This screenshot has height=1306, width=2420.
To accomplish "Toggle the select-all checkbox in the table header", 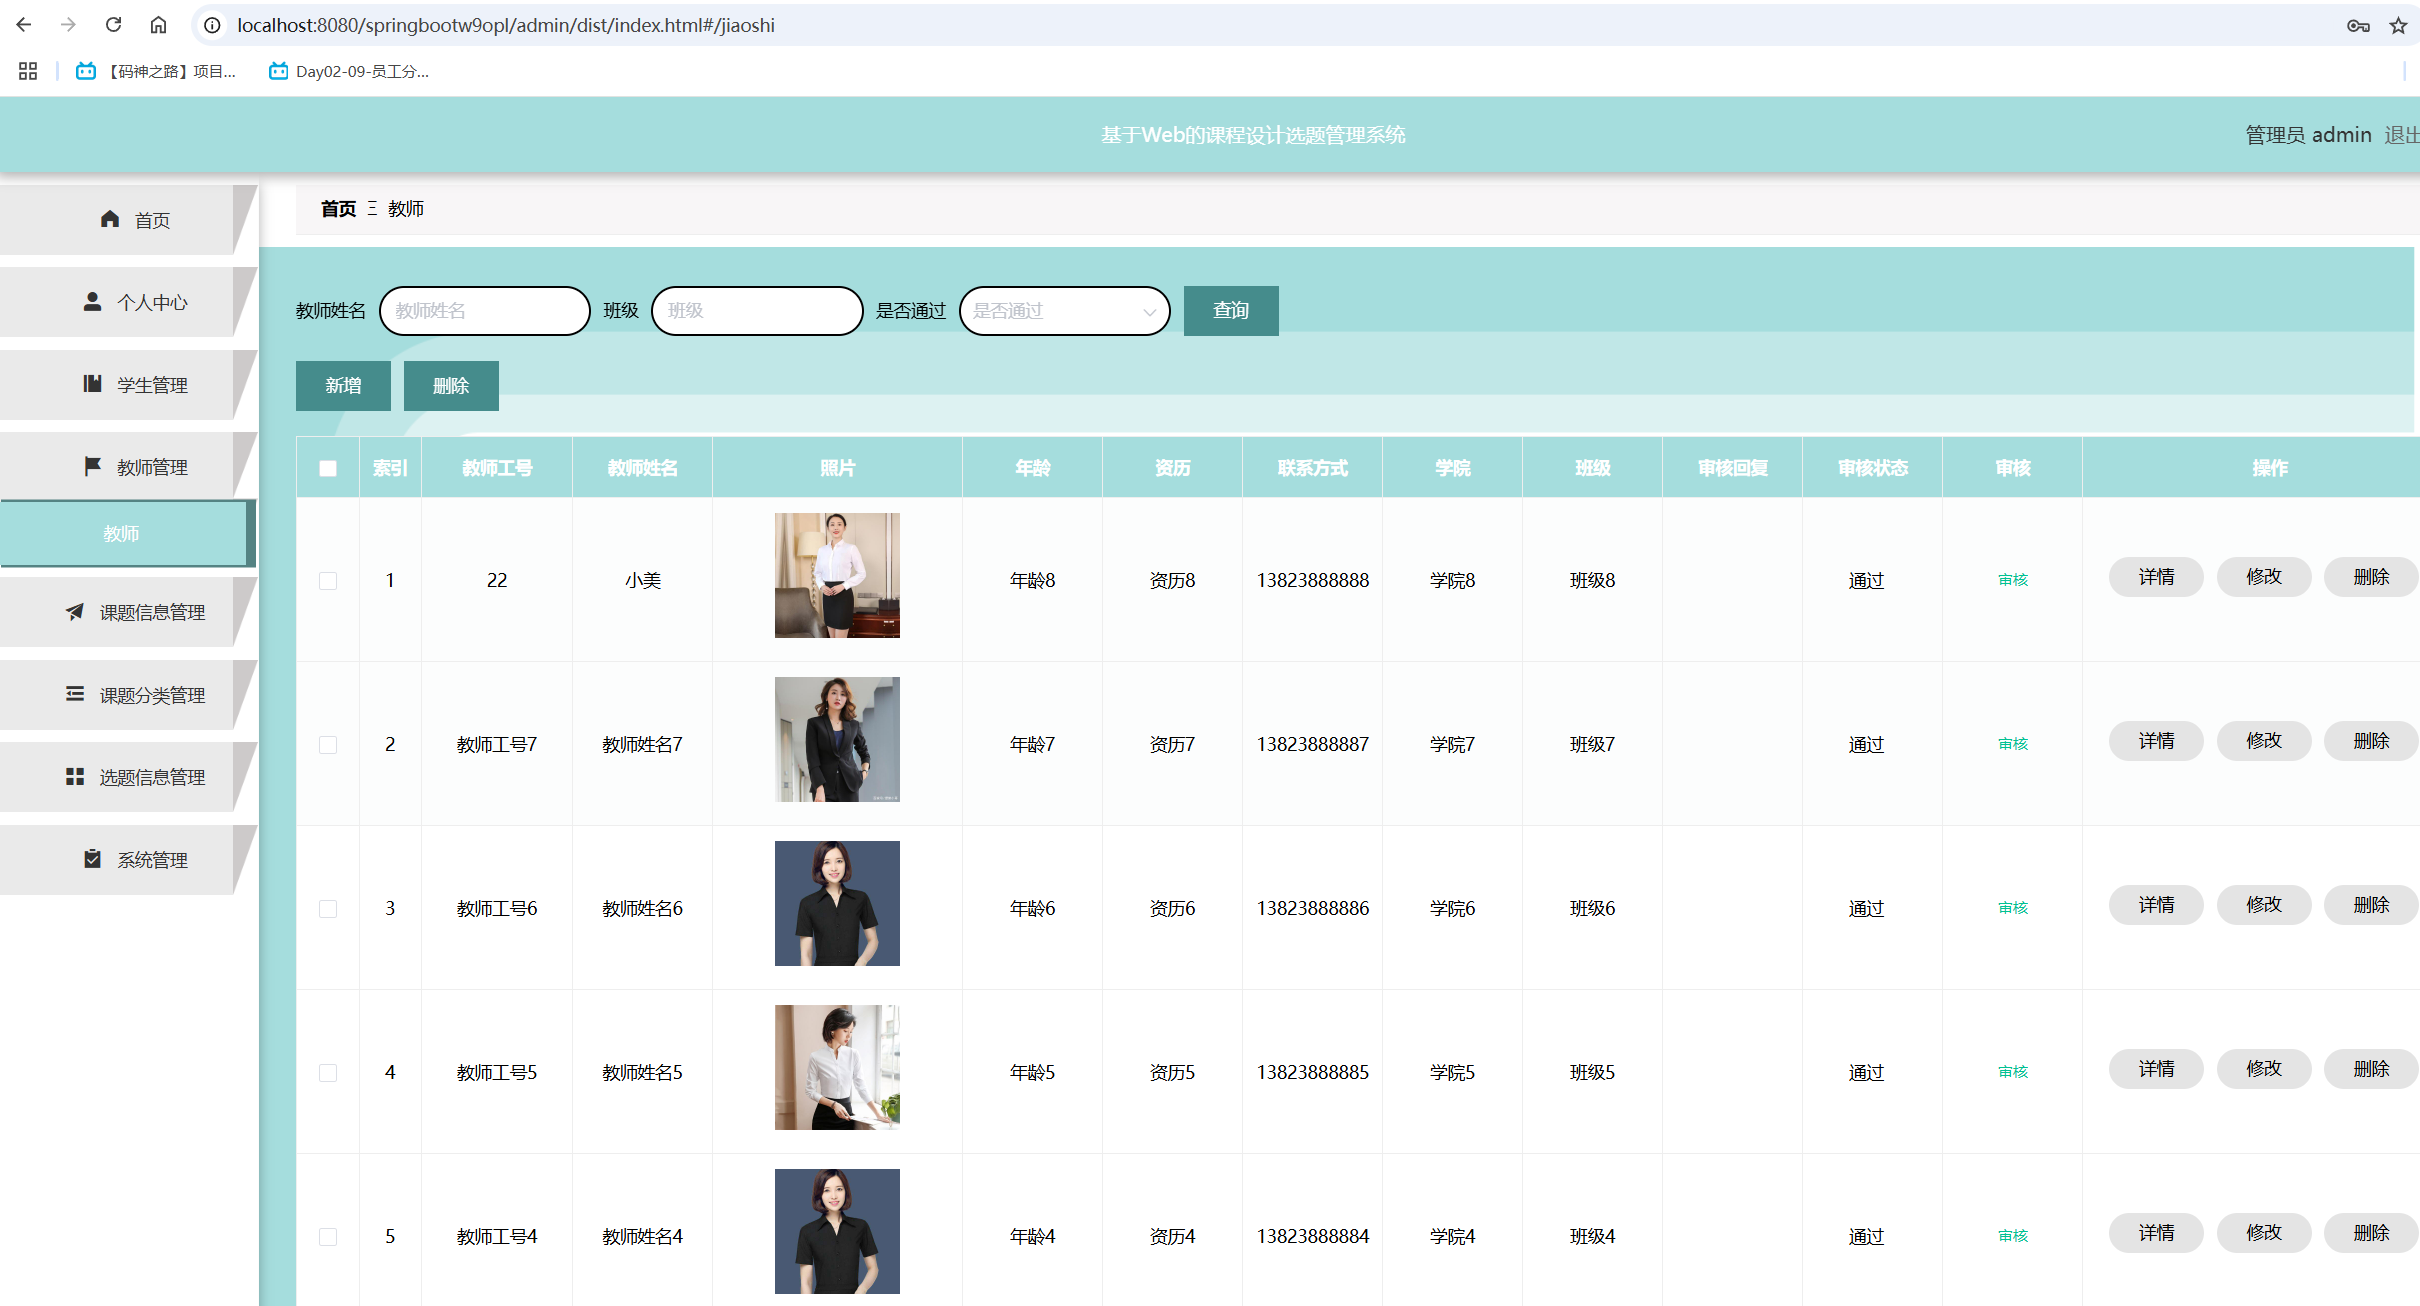I will click(x=328, y=468).
